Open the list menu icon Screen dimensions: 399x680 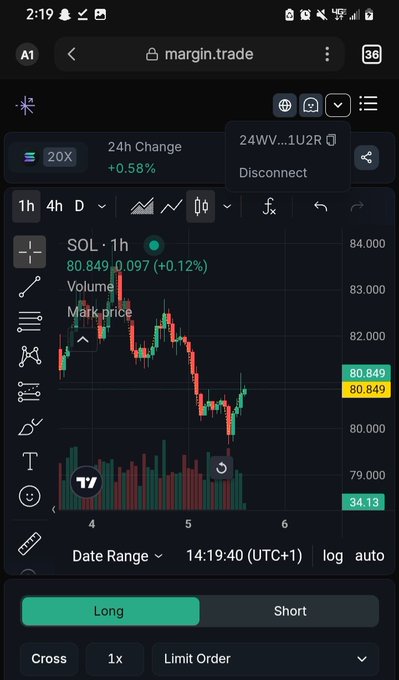368,104
